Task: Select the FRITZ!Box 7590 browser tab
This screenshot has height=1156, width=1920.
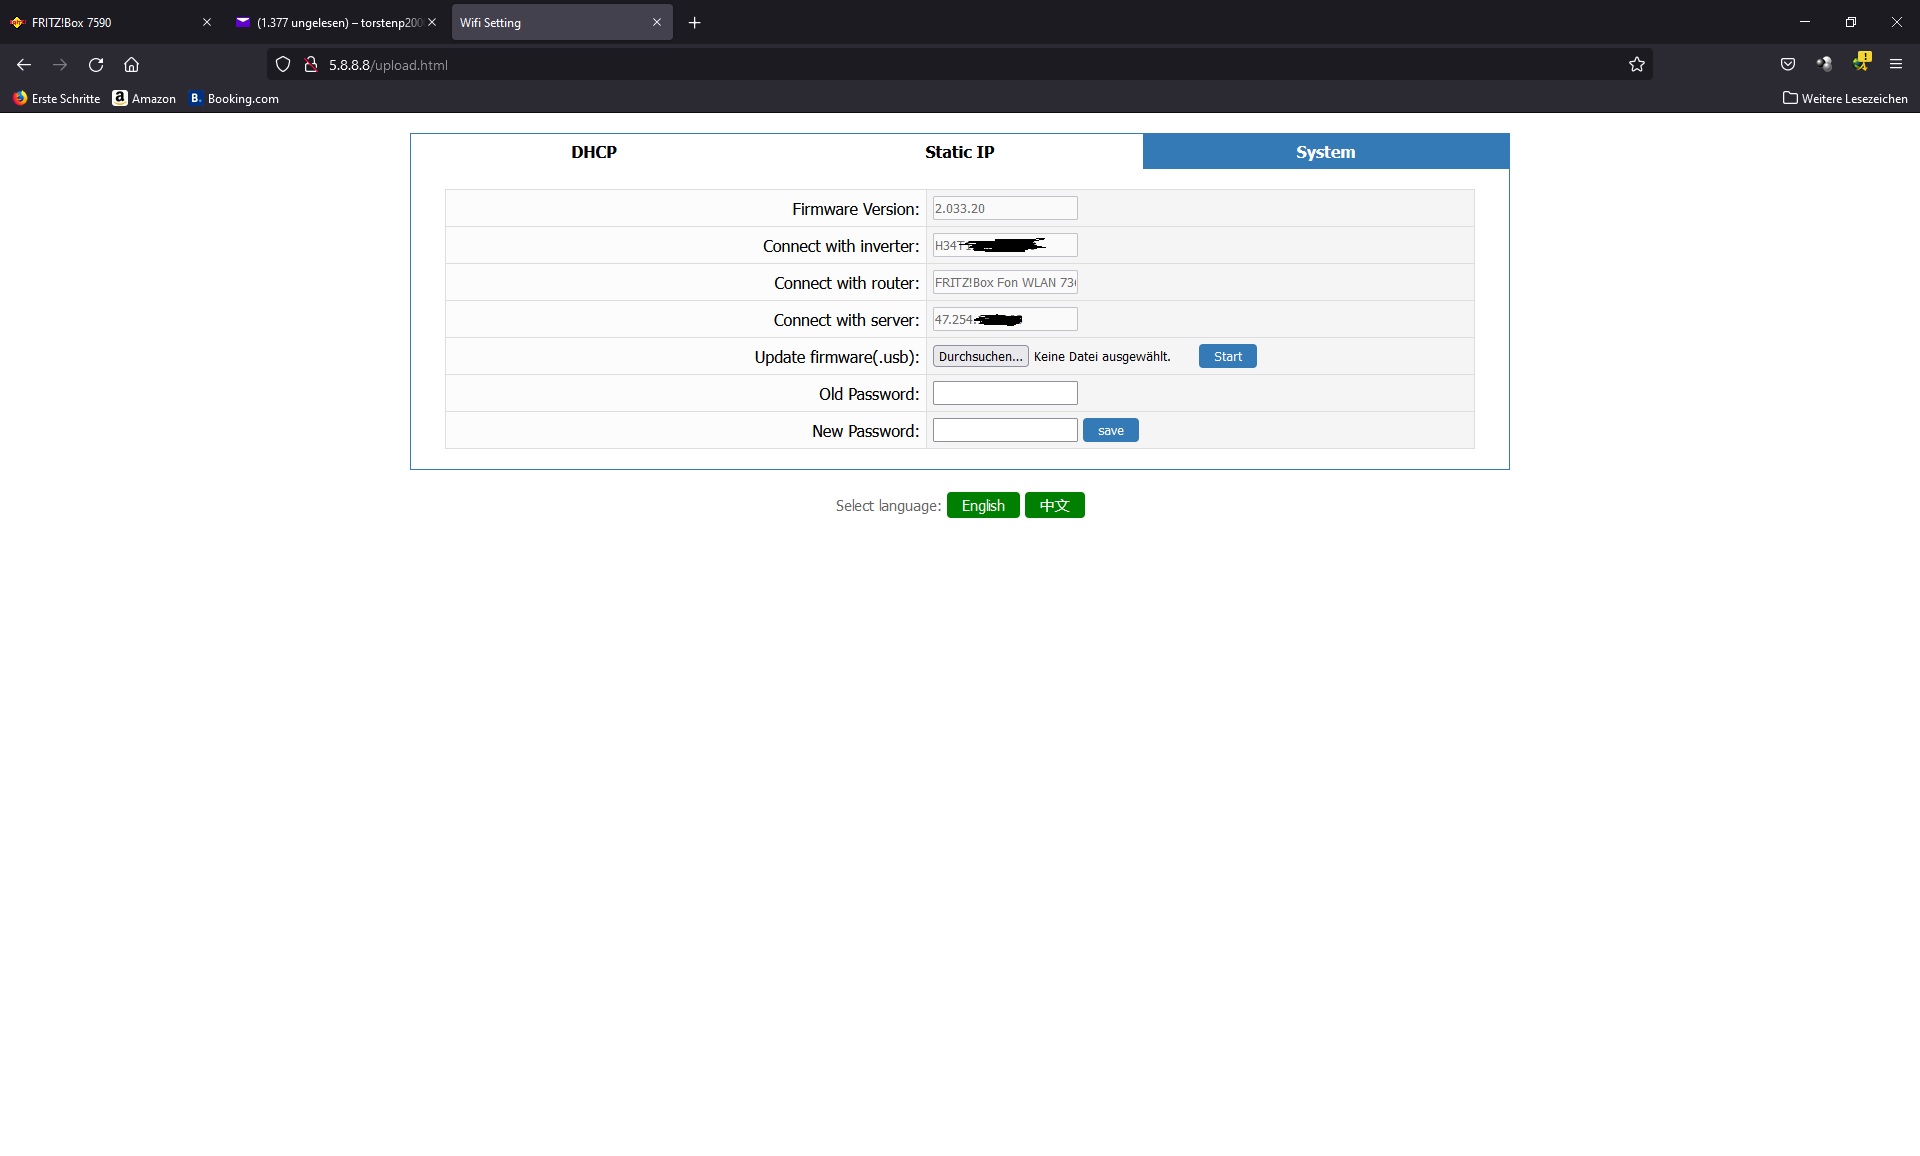Action: click(x=100, y=22)
